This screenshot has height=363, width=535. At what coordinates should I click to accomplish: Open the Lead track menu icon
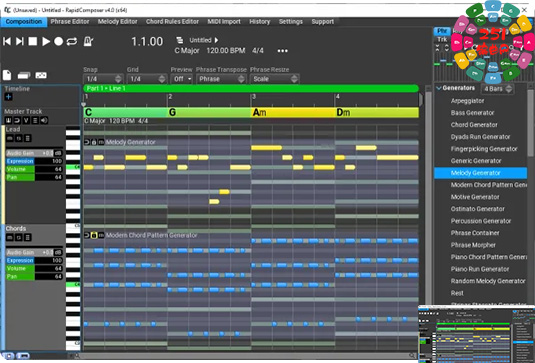(28, 138)
